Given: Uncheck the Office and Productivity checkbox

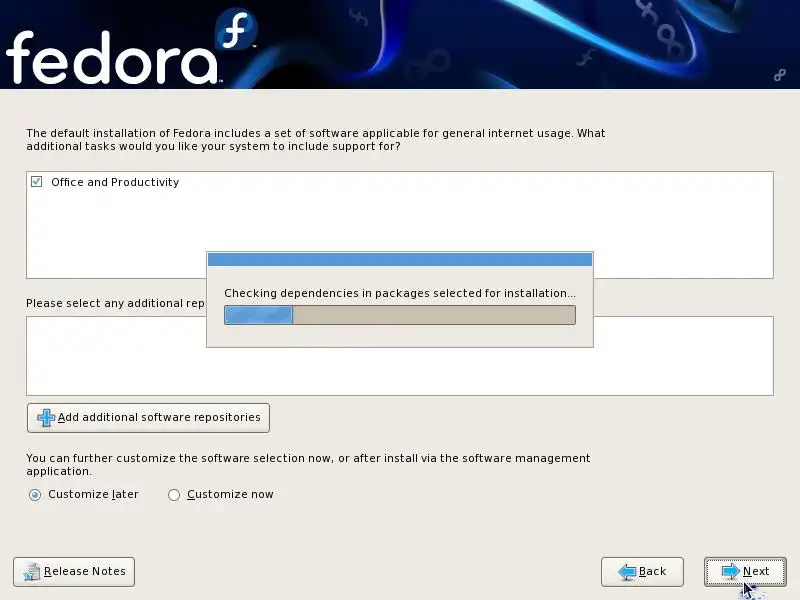Looking at the screenshot, I should click(x=36, y=182).
